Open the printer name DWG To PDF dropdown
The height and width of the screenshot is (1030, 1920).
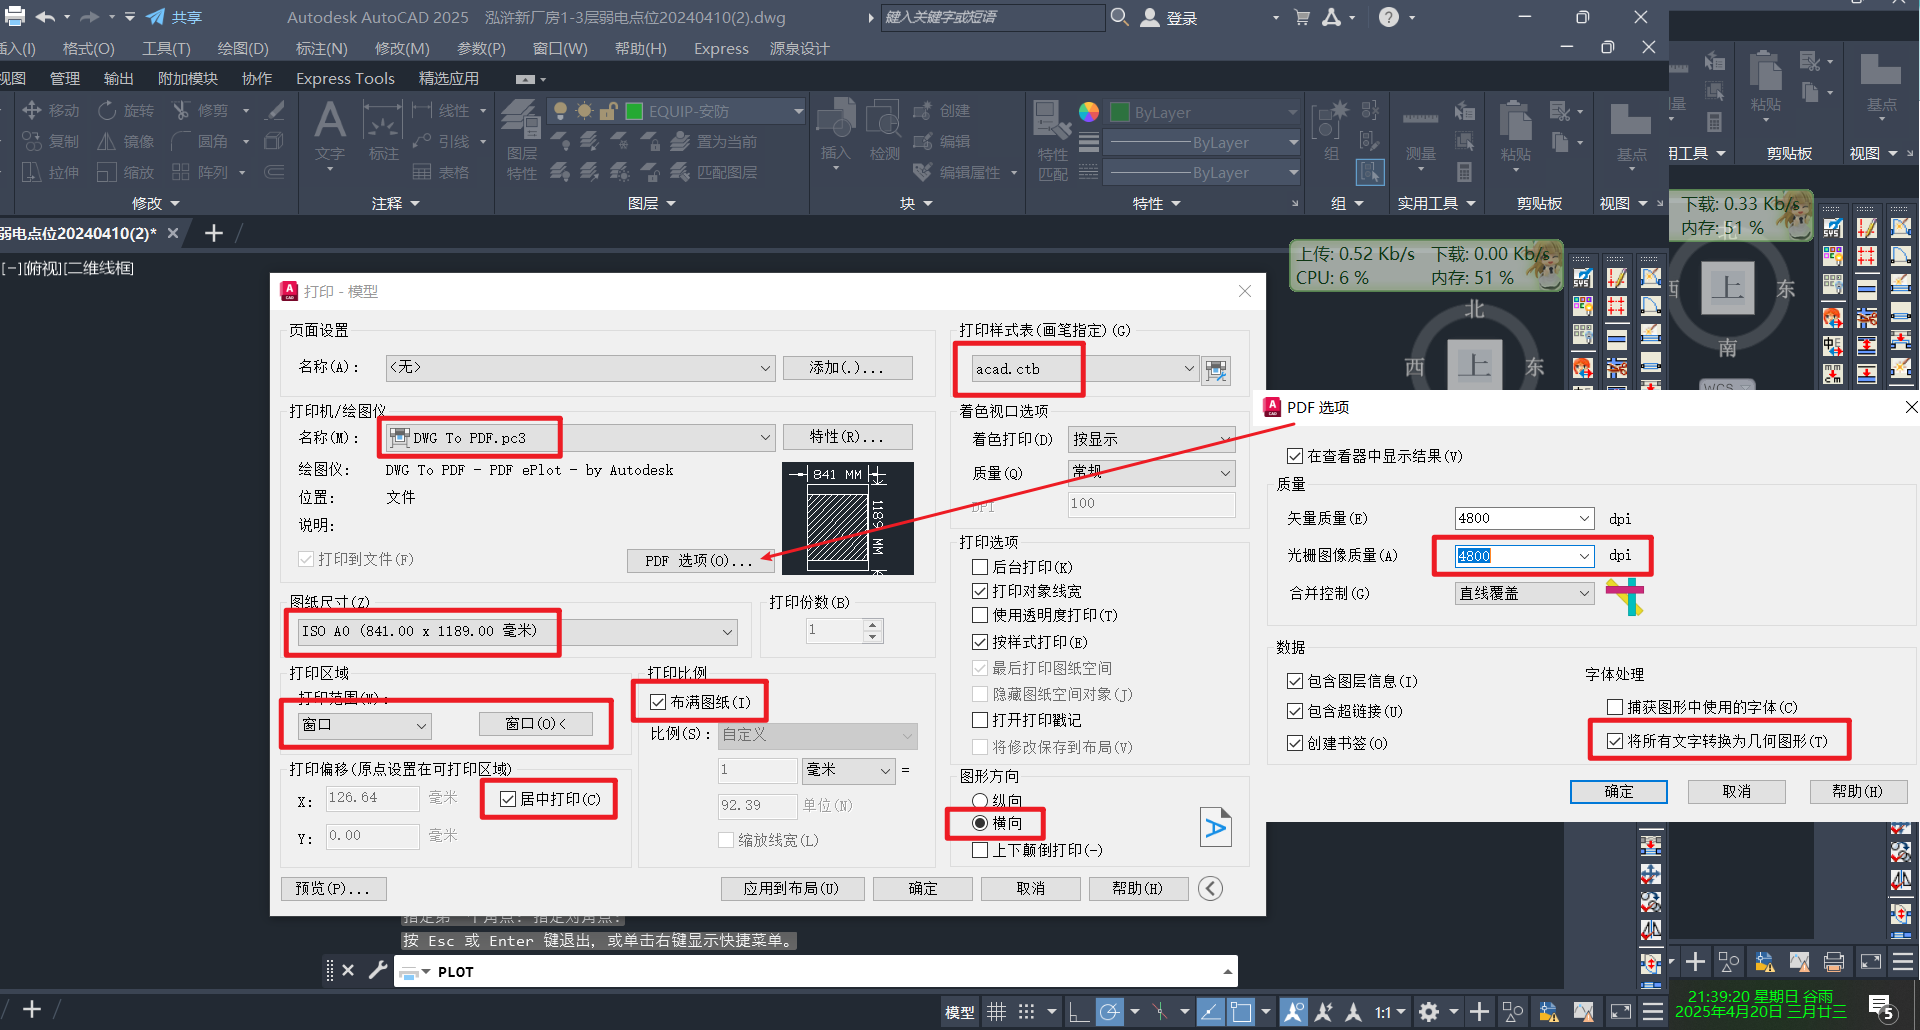(580, 437)
